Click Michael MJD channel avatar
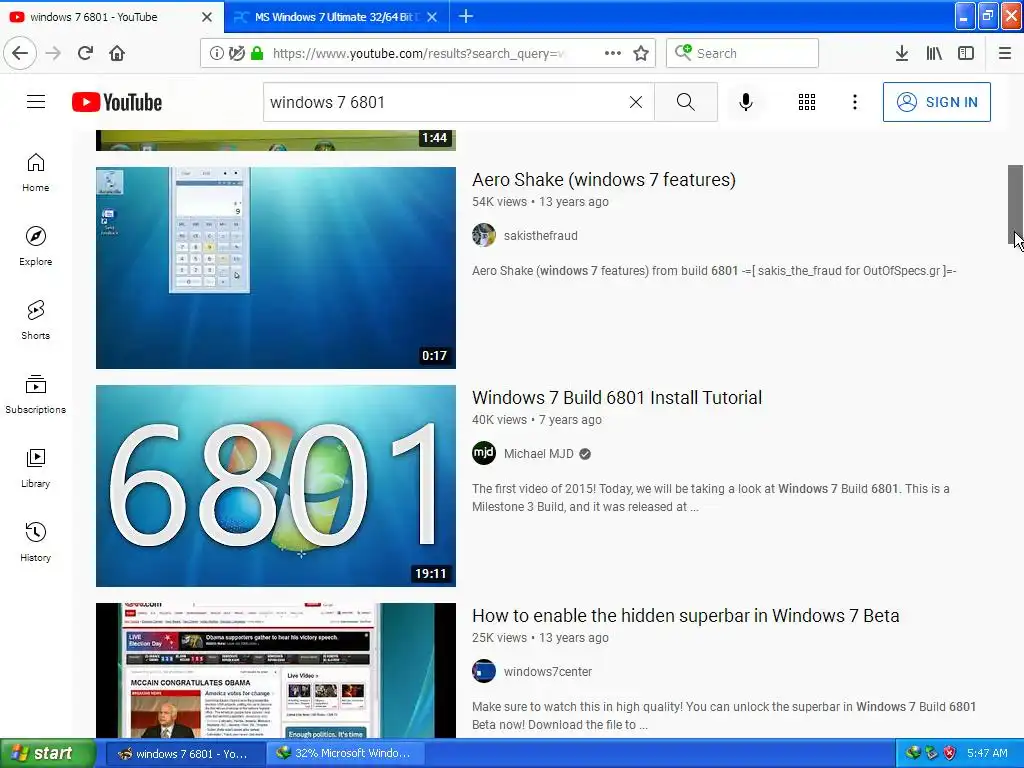This screenshot has height=768, width=1024. coord(484,453)
